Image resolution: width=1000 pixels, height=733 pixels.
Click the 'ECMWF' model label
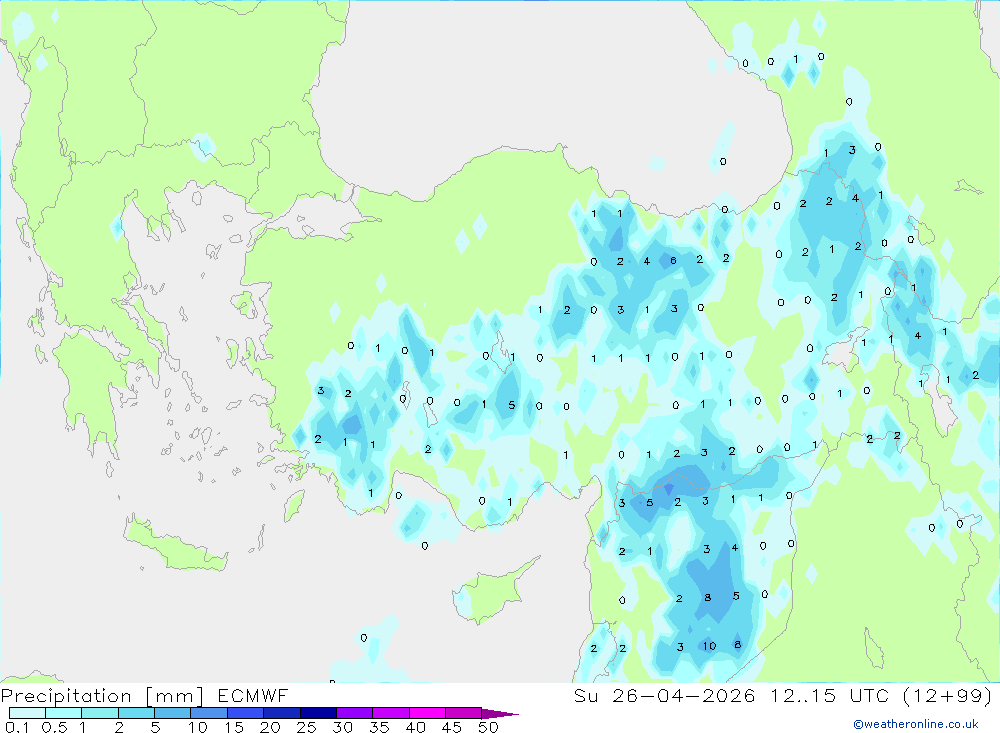click(x=253, y=696)
